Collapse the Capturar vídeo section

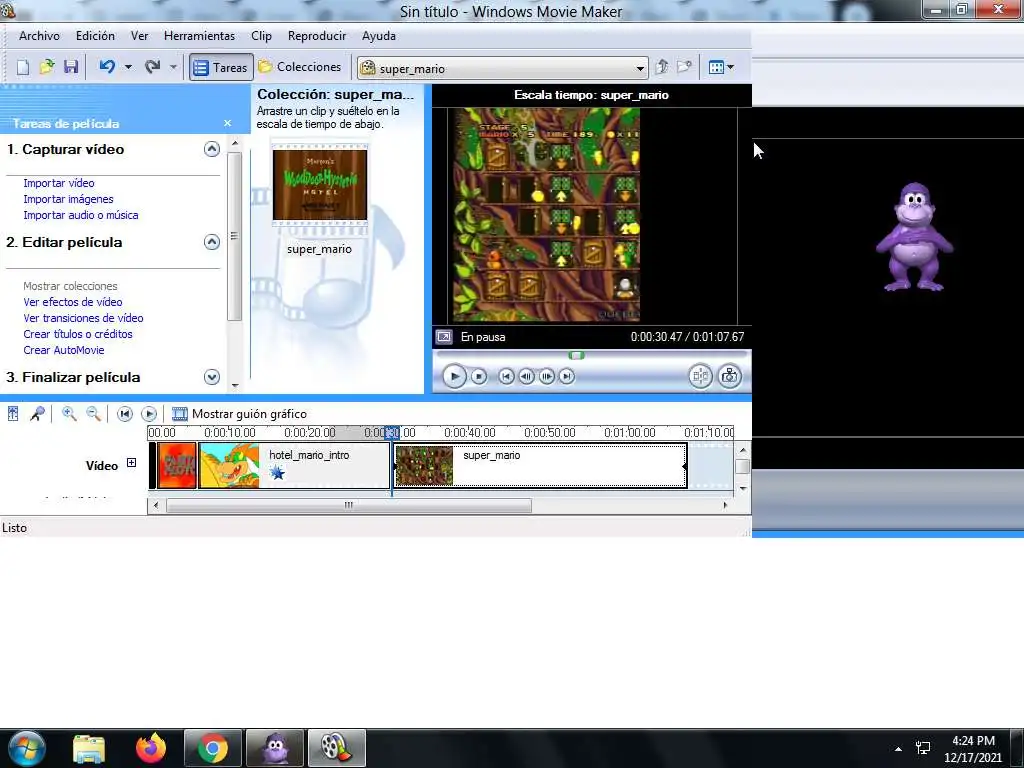tap(212, 149)
